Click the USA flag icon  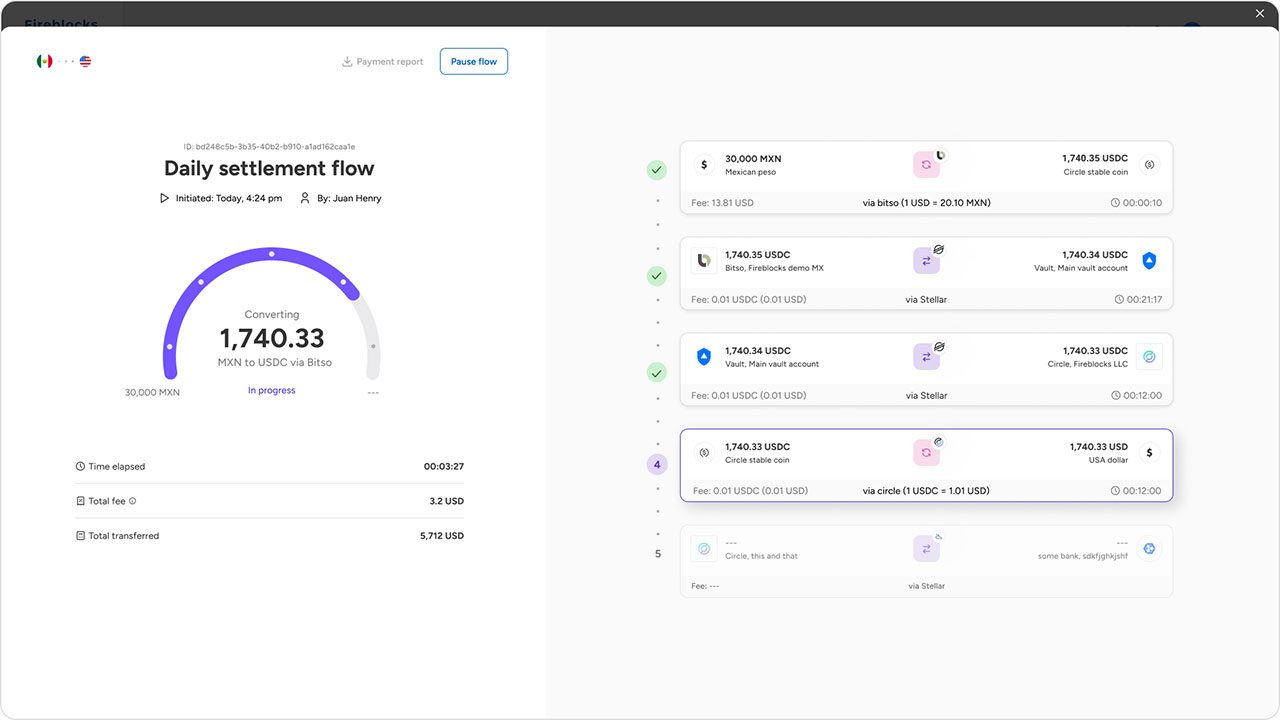point(85,61)
